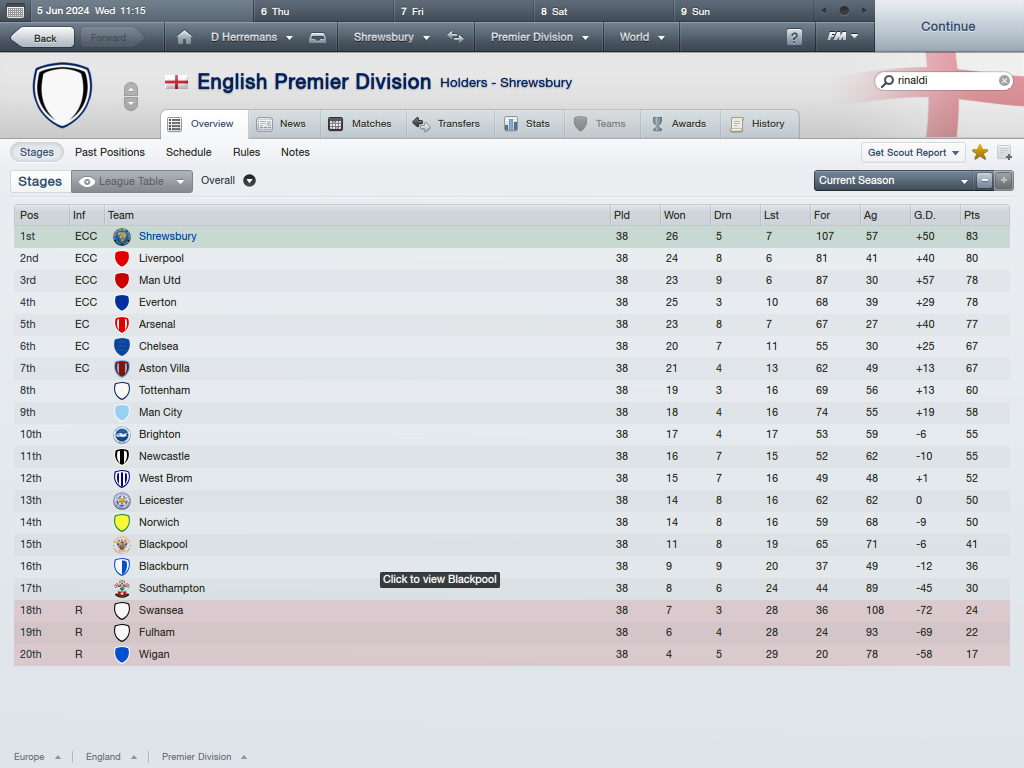This screenshot has width=1024, height=768.
Task: Click the add note icon beside the star
Action: [1004, 152]
